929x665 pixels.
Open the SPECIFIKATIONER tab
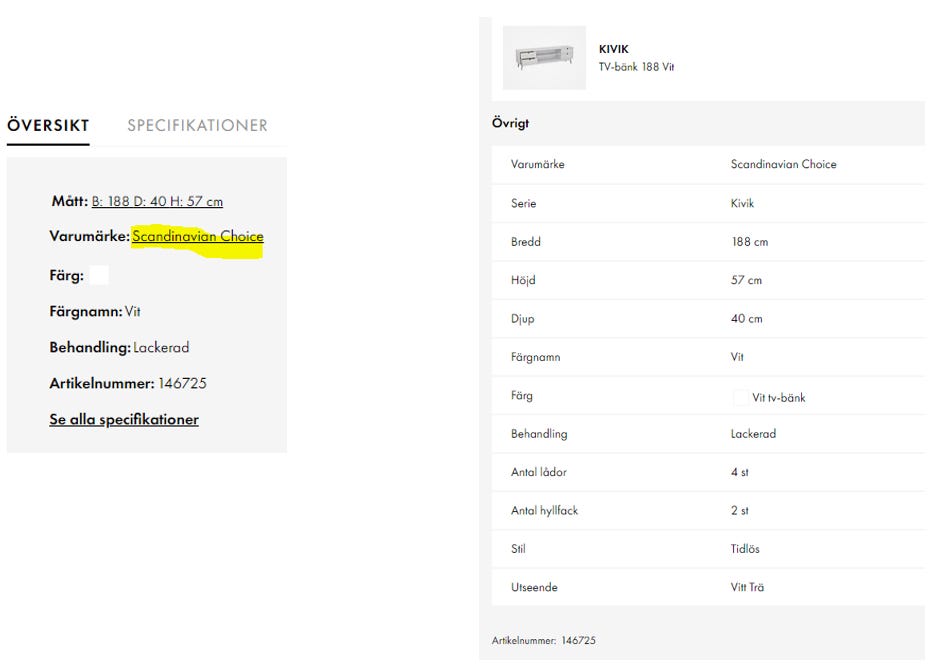(197, 126)
